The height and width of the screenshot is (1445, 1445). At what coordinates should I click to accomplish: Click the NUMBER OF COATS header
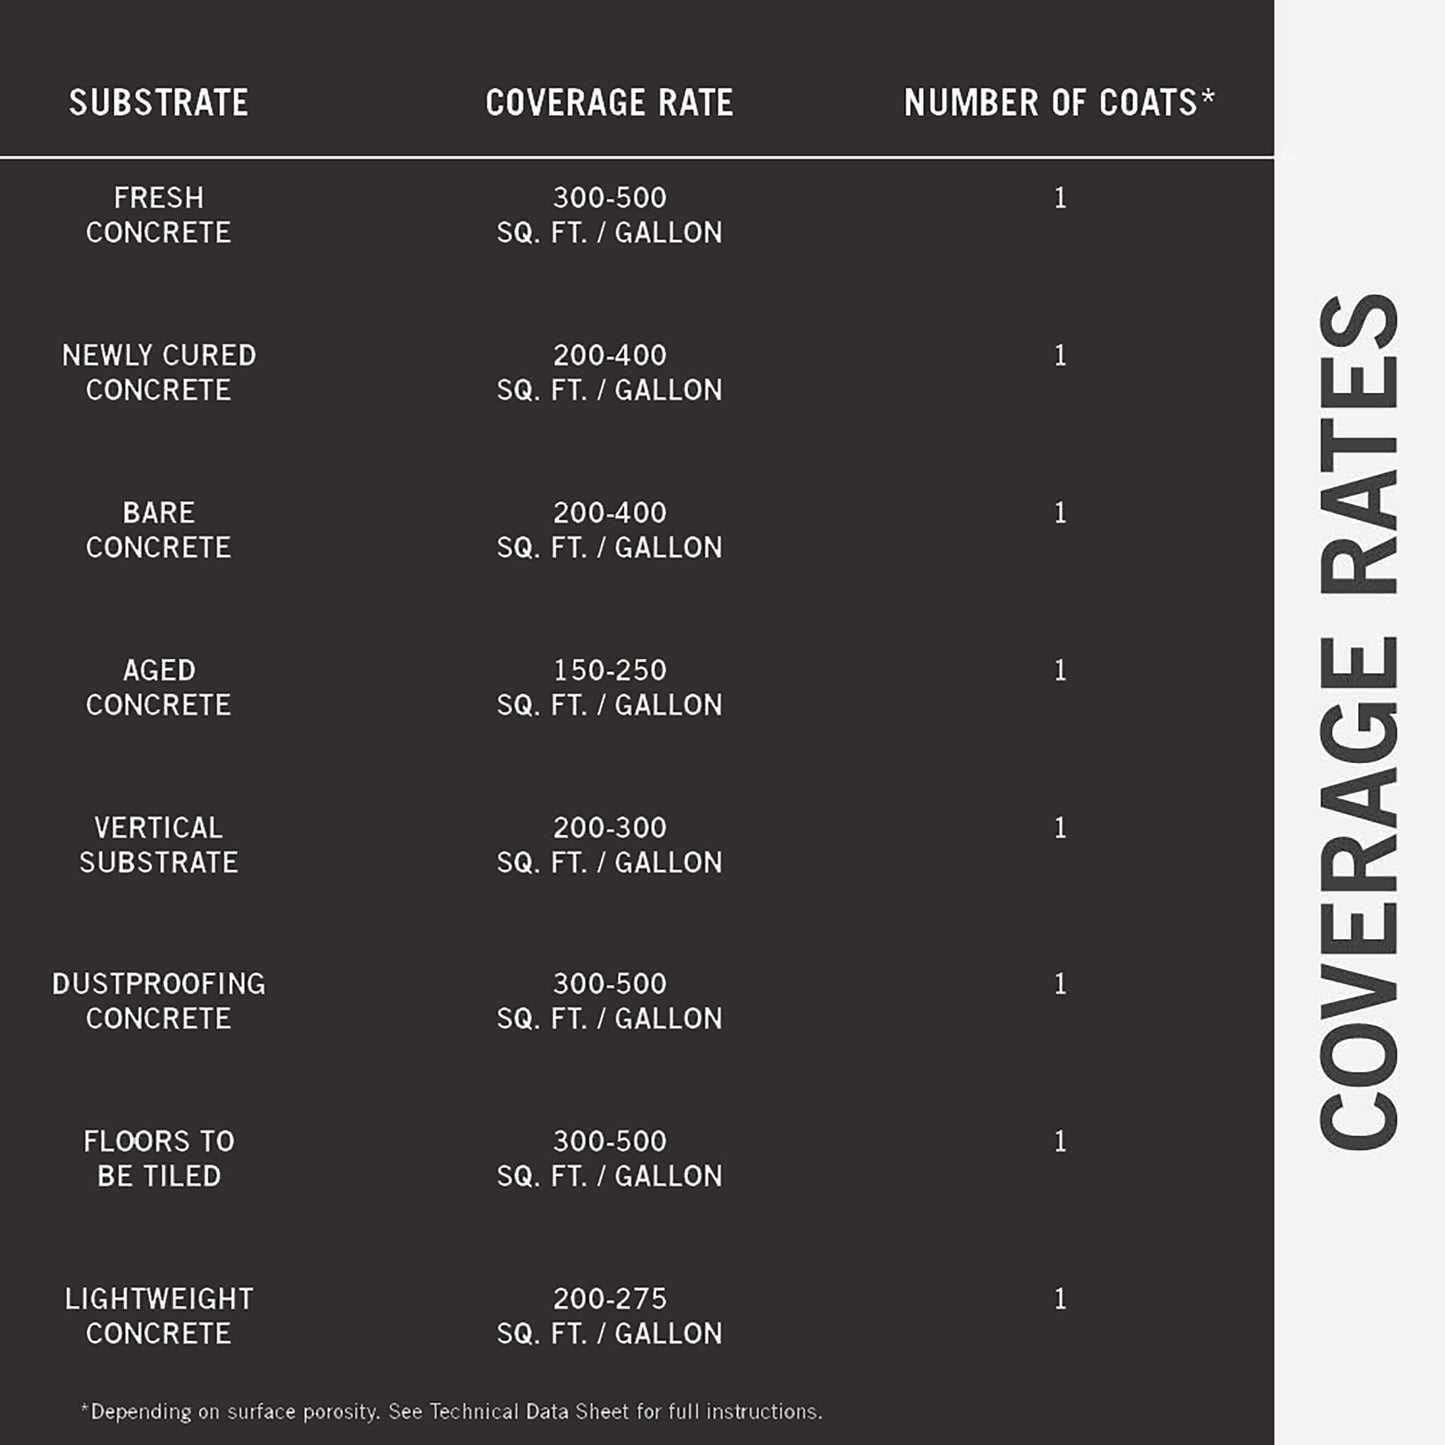click(x=1059, y=103)
